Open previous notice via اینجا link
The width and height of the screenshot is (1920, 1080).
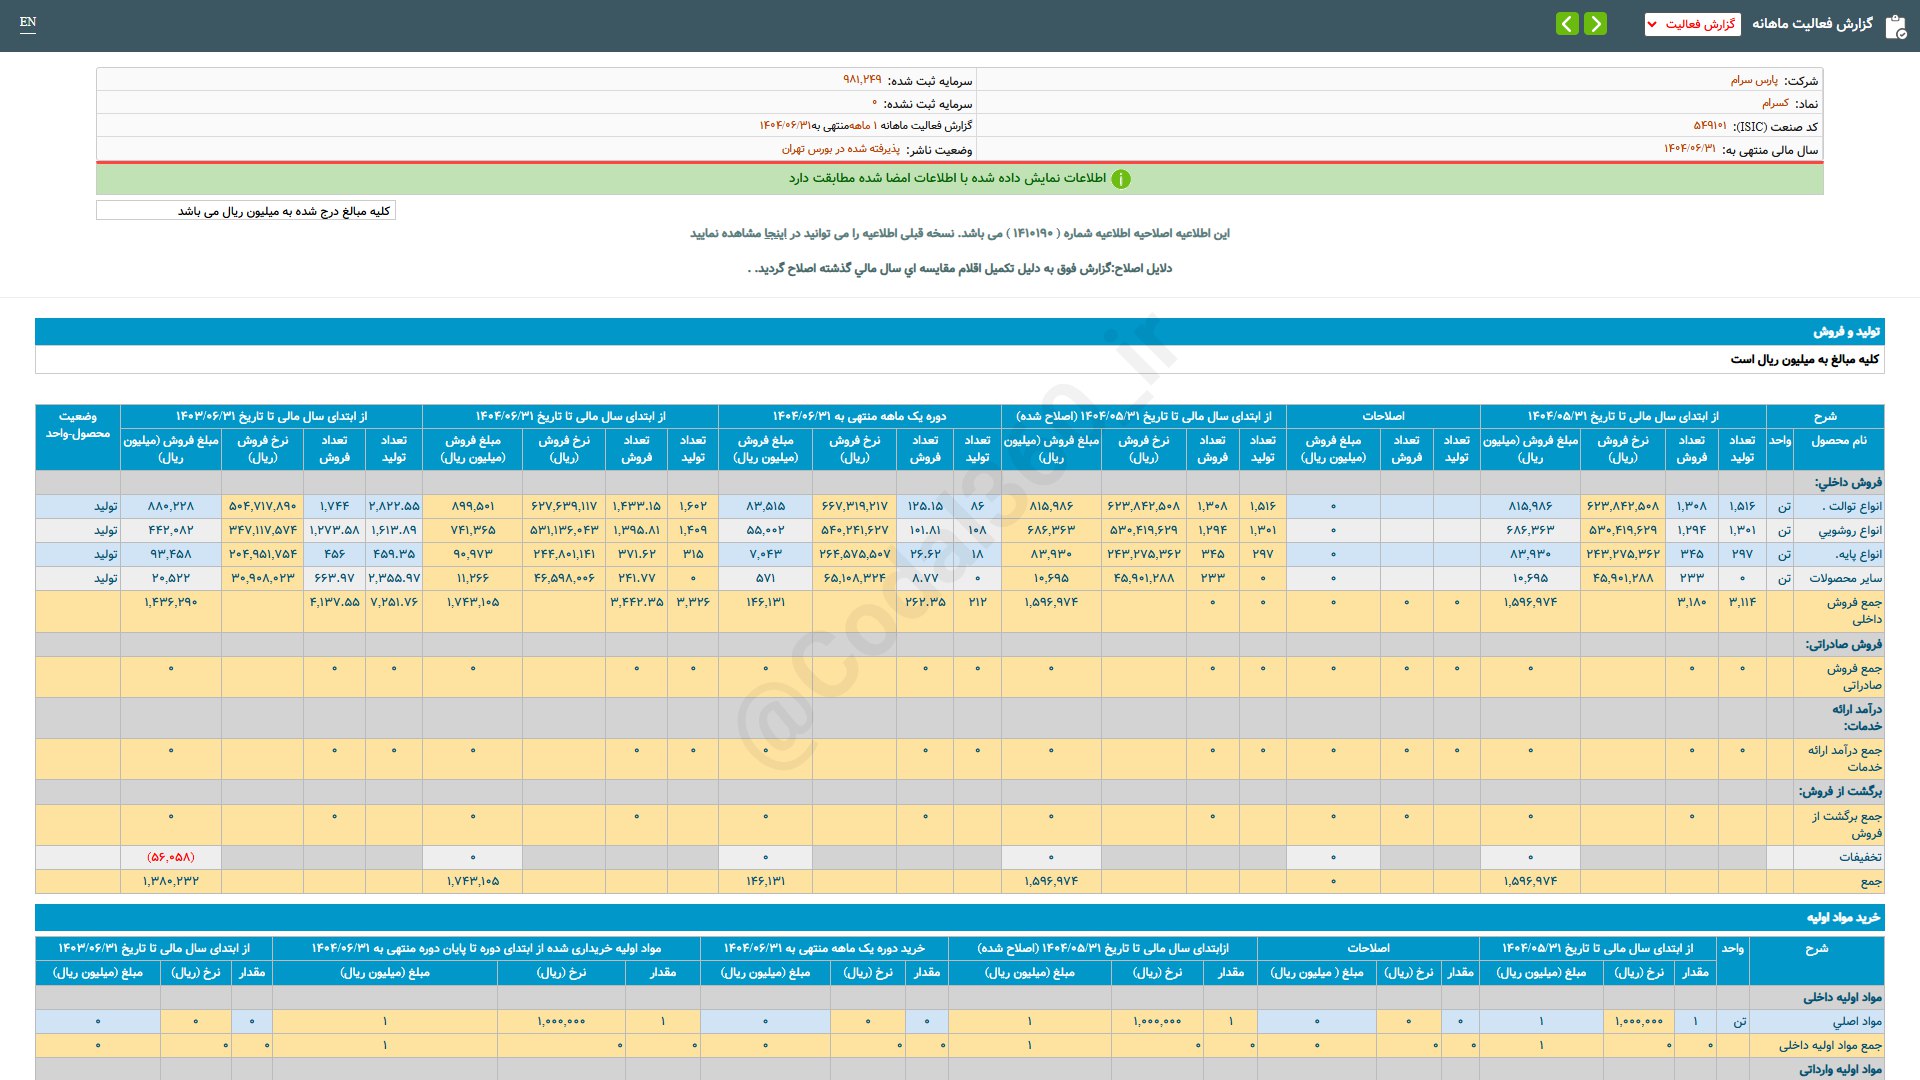775,233
